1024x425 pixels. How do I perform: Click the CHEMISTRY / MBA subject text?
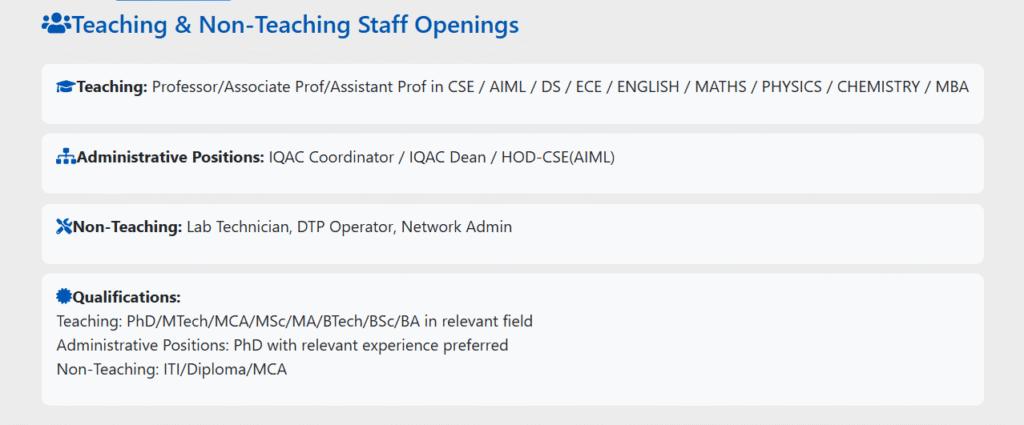(x=902, y=87)
